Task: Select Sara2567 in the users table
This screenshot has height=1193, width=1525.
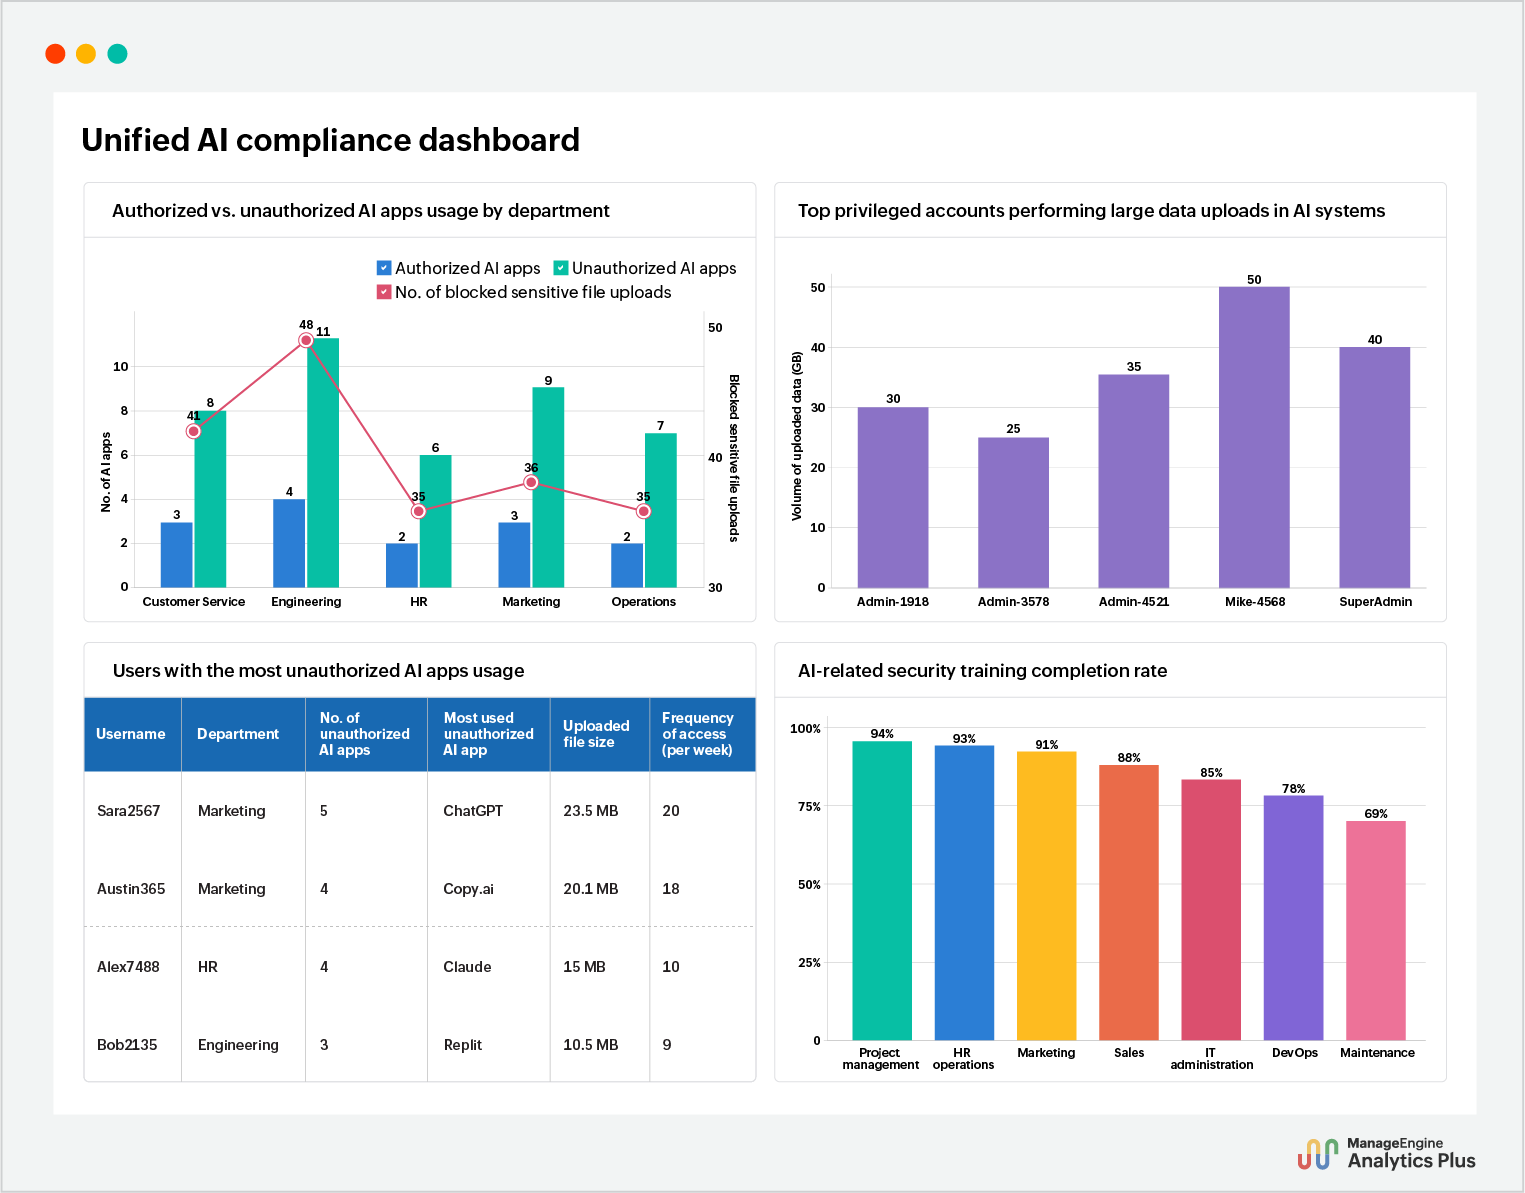Action: 128,811
